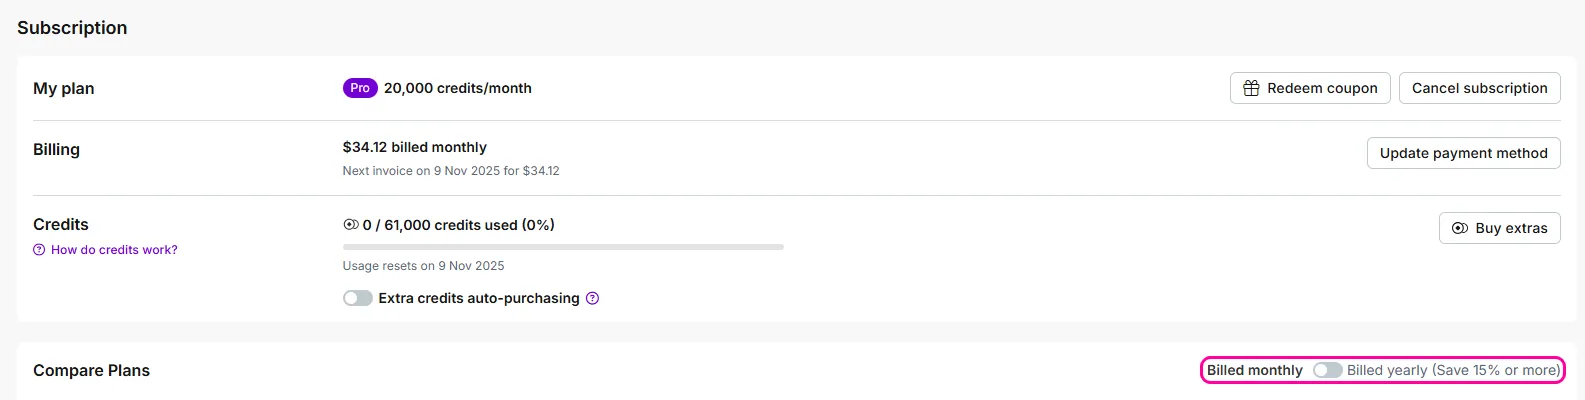The image size is (1585, 400).
Task: Click the coin icon on Buy extras
Action: click(x=1460, y=228)
